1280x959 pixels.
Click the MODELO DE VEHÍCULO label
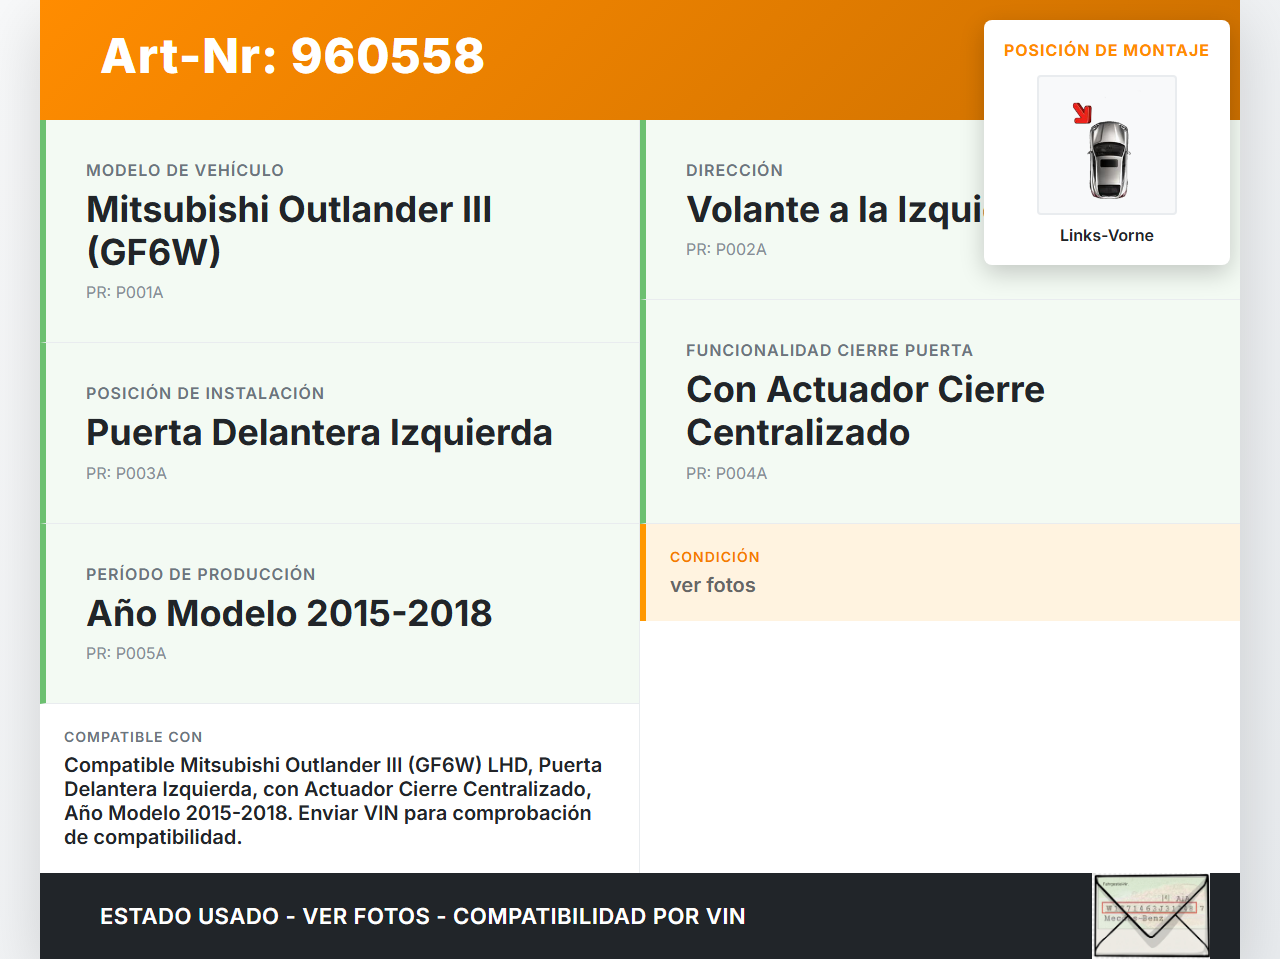[x=185, y=170]
